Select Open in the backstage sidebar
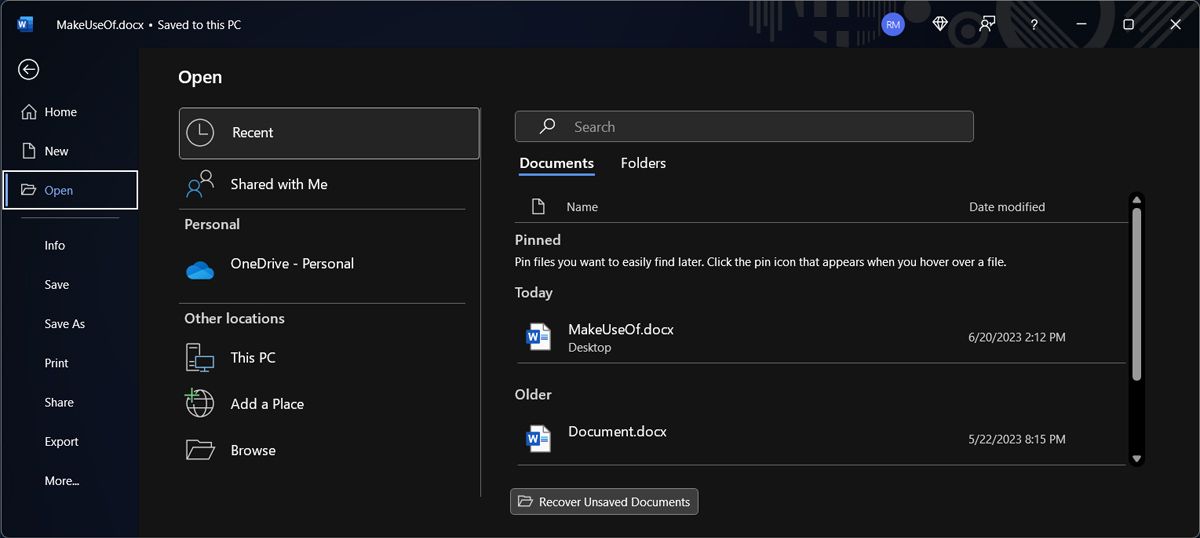This screenshot has width=1200, height=538. (x=70, y=190)
